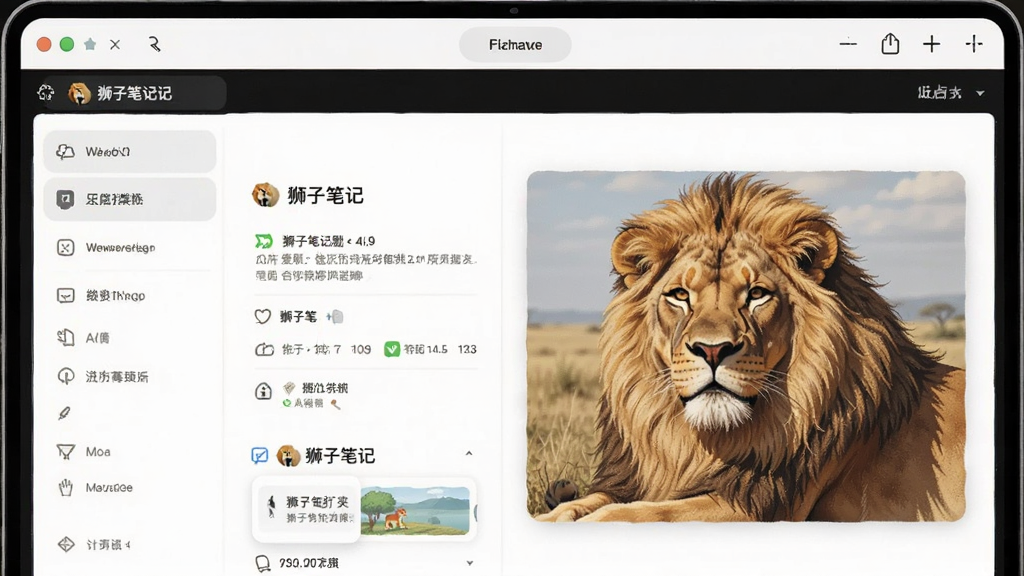The image size is (1024, 576).
Task: Click the plain plus icon left of the crosshair
Action: pos(931,44)
